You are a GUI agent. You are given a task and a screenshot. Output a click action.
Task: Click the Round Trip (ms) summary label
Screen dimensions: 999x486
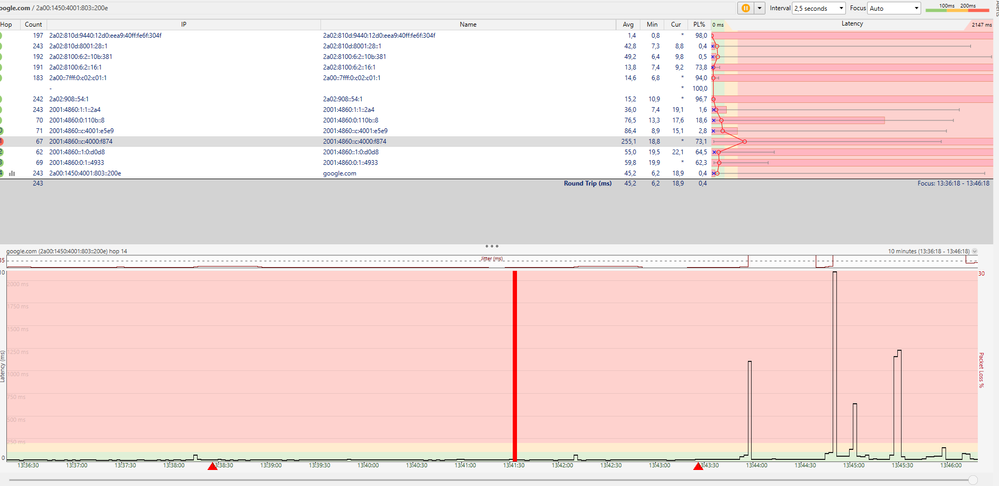pos(587,183)
